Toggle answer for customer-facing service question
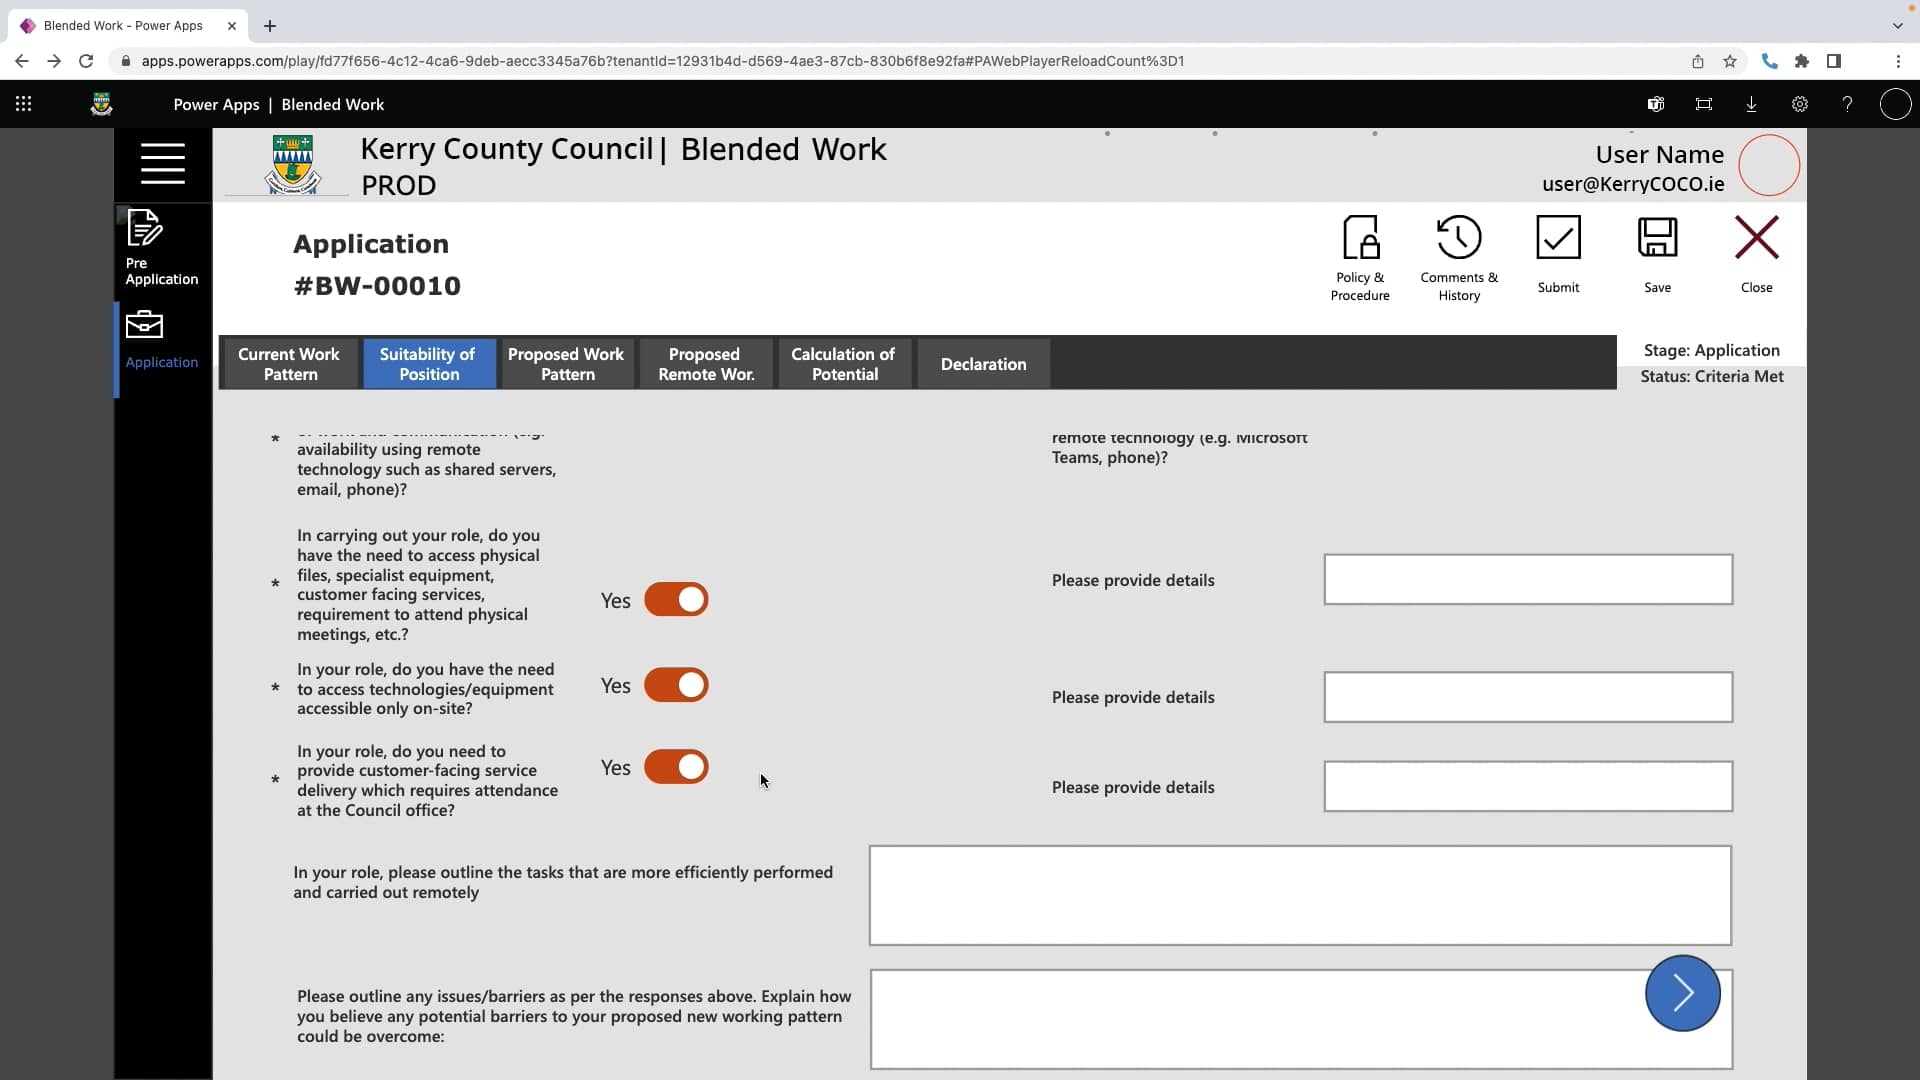This screenshot has width=1920, height=1080. coord(676,767)
